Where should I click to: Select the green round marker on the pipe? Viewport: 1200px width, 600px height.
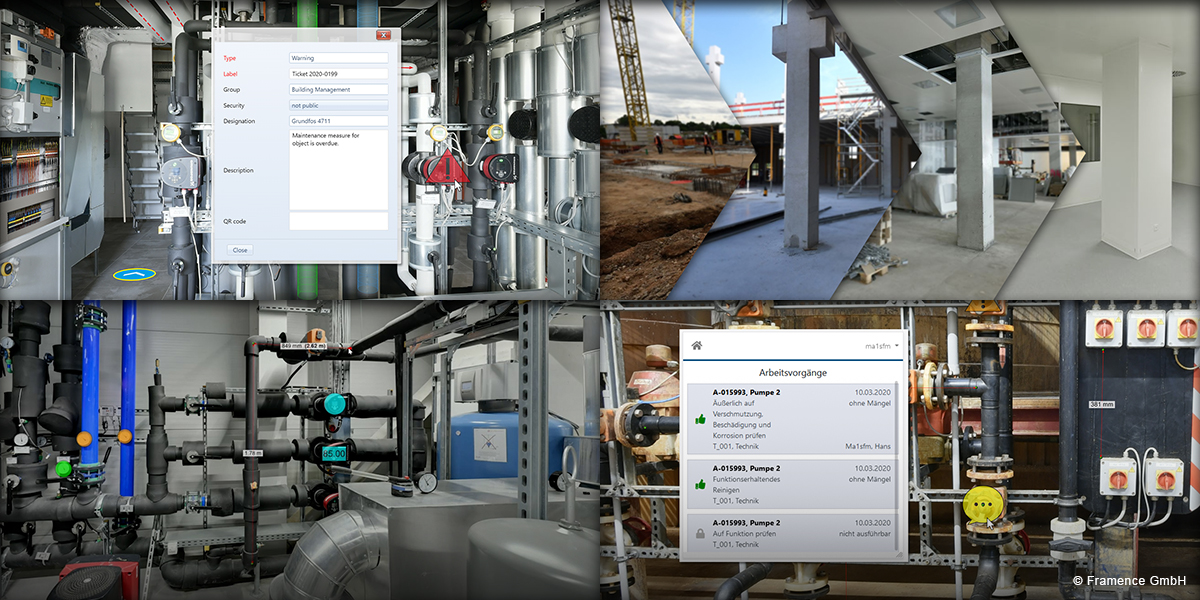click(x=63, y=467)
